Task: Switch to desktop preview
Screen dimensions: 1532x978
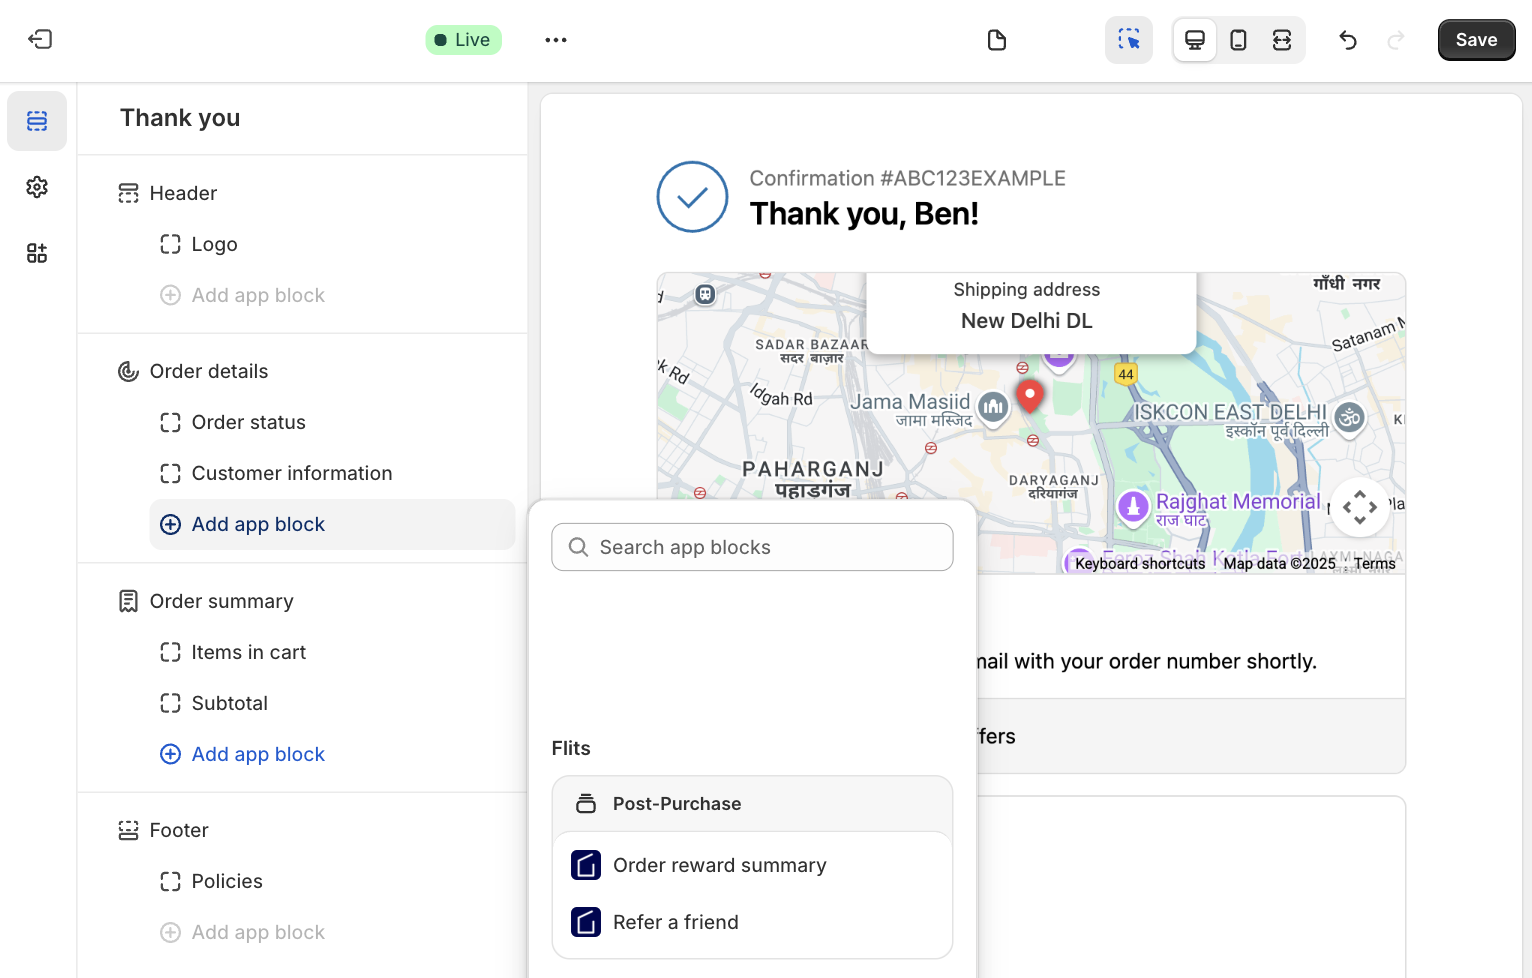Action: [1195, 40]
